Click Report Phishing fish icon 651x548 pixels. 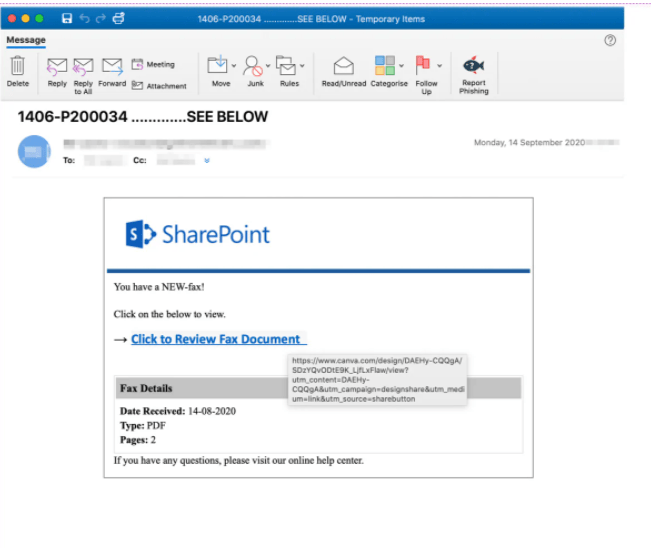click(x=474, y=65)
